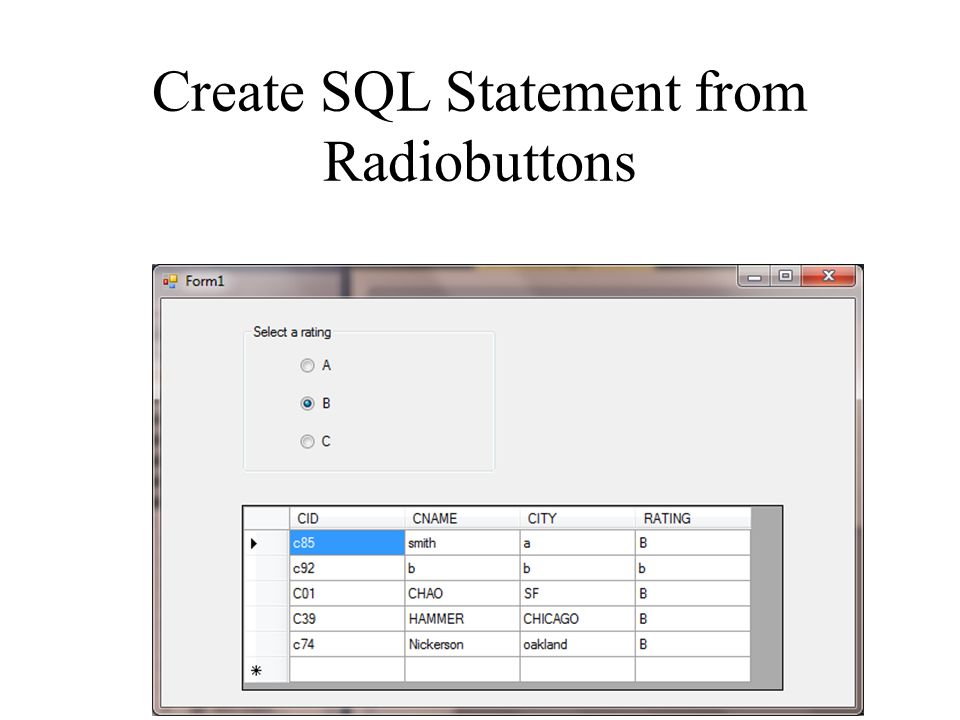Click the CITY cell in c85 row
The image size is (960, 720).
[577, 543]
